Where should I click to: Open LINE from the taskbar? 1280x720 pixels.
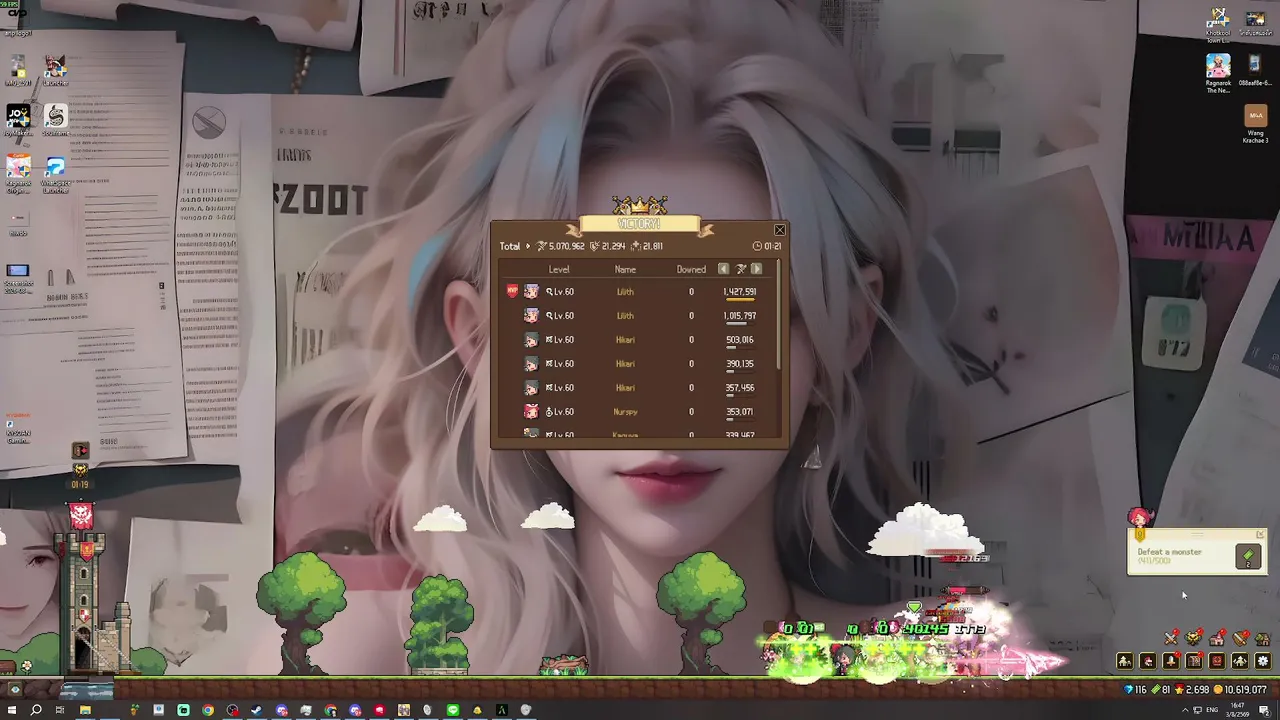[x=453, y=710]
